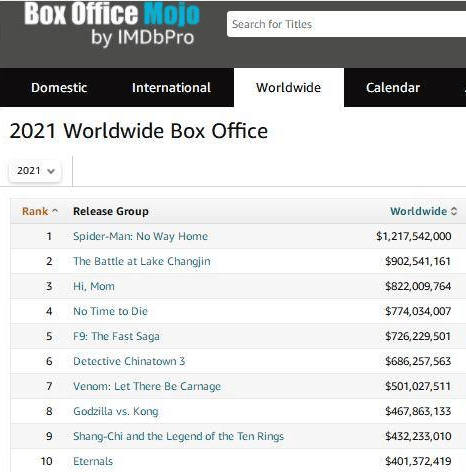Open the Hi, Mom link
The width and height of the screenshot is (466, 472).
pyautogui.click(x=94, y=286)
